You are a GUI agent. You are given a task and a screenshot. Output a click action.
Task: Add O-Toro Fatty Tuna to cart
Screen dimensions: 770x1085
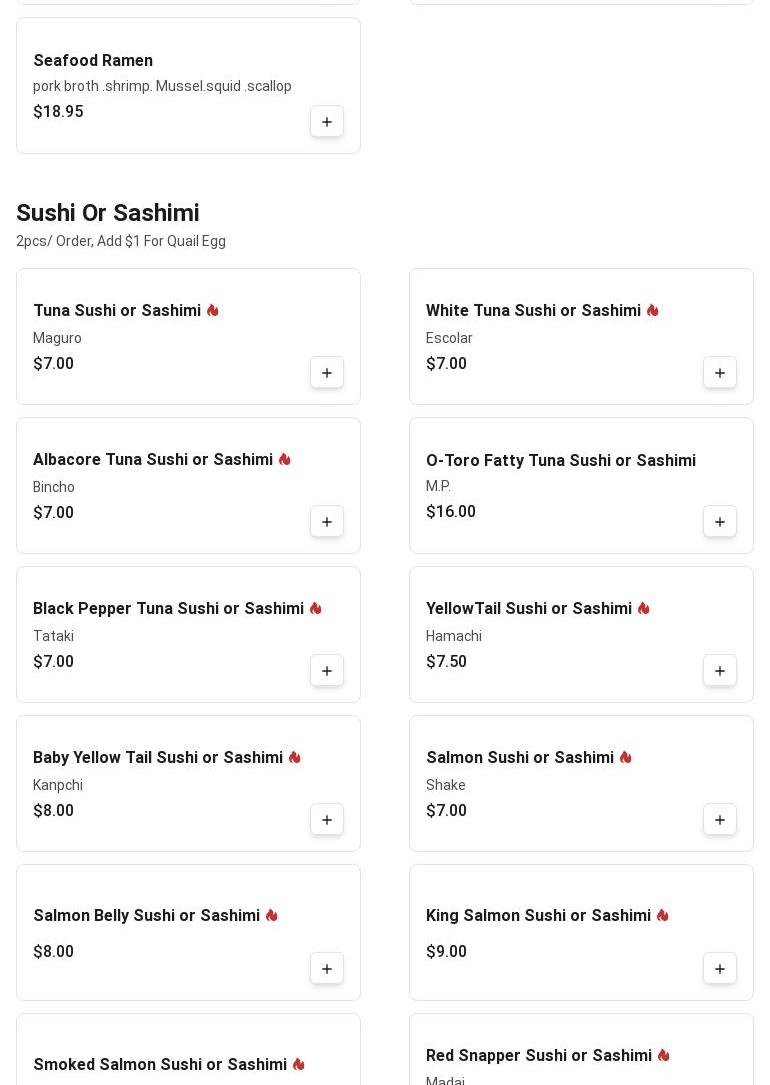pos(720,522)
